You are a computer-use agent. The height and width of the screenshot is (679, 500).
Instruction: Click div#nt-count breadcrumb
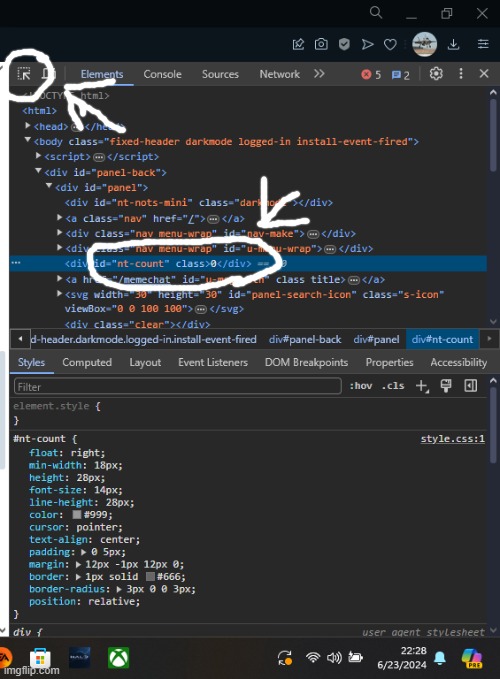(x=442, y=340)
